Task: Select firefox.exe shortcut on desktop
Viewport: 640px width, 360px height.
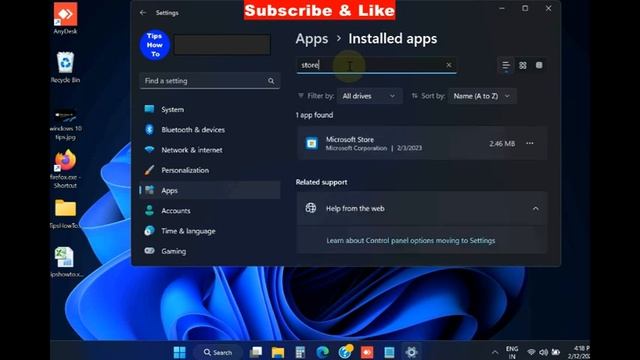Action: (x=65, y=169)
